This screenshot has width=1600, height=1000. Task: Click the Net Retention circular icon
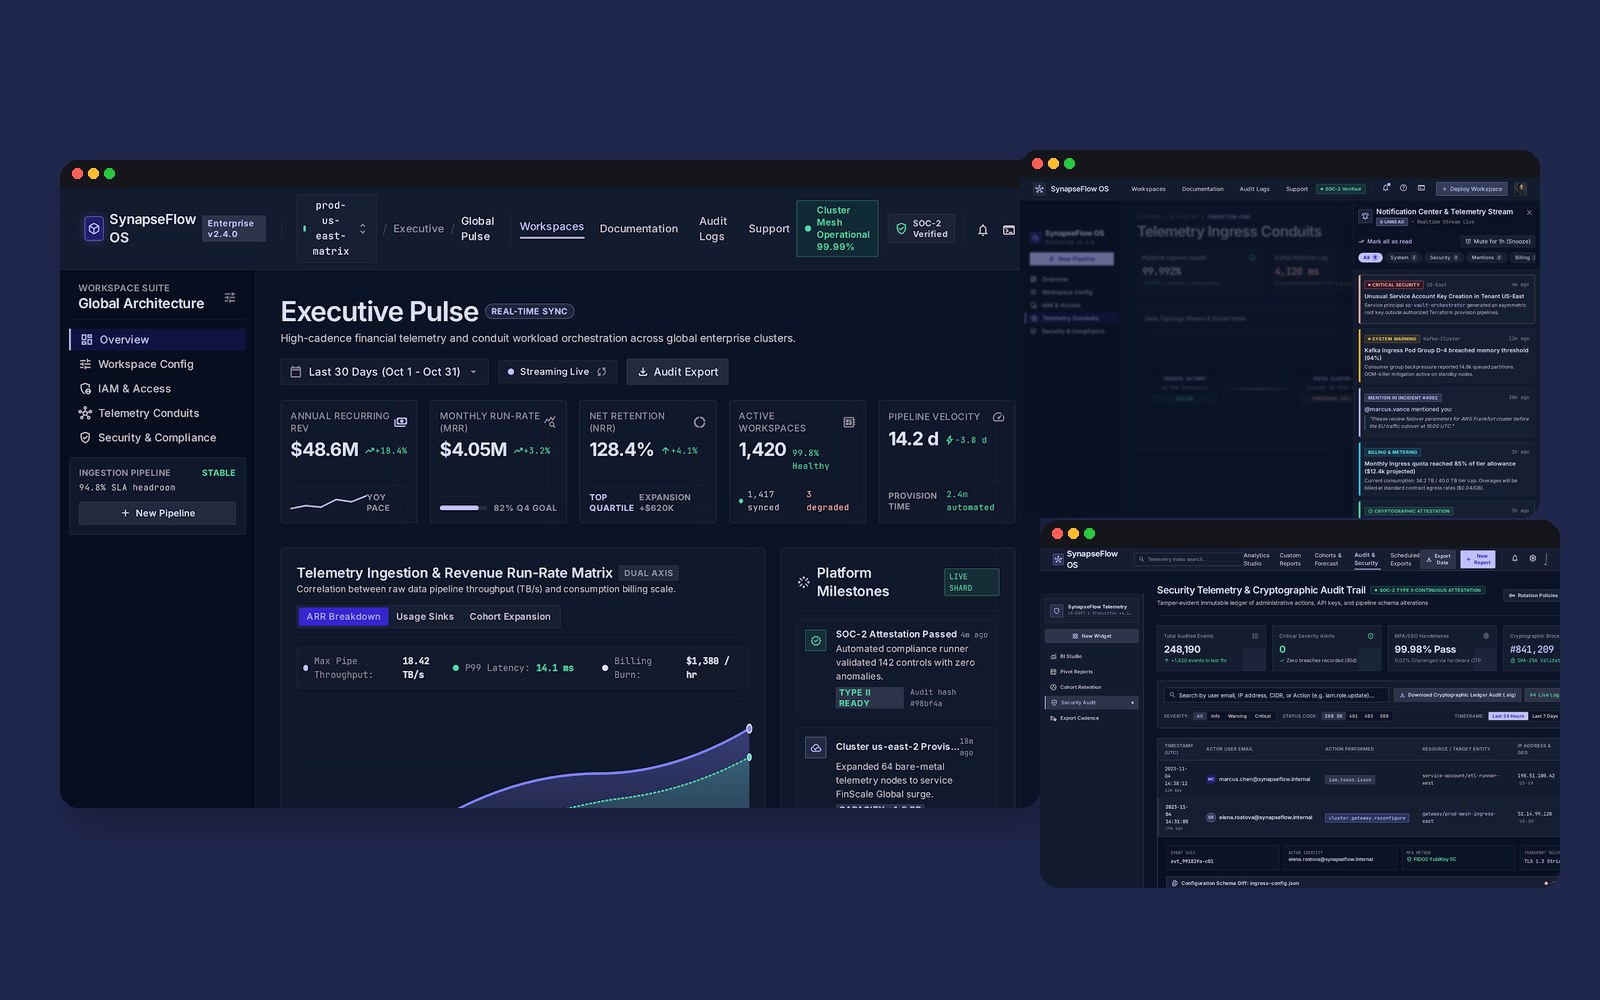pyautogui.click(x=699, y=422)
